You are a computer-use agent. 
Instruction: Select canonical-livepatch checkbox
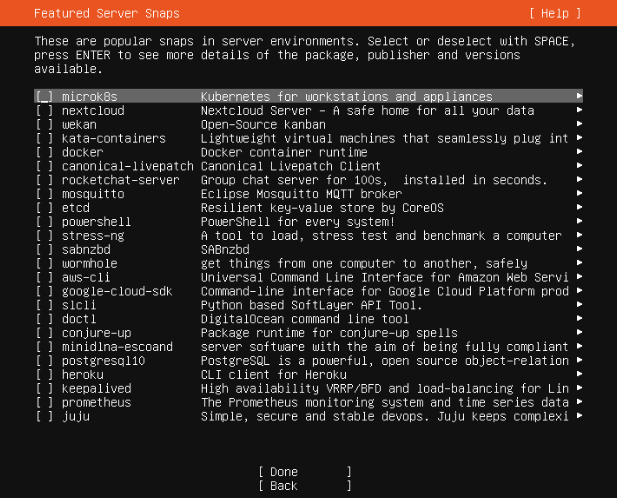(x=44, y=166)
